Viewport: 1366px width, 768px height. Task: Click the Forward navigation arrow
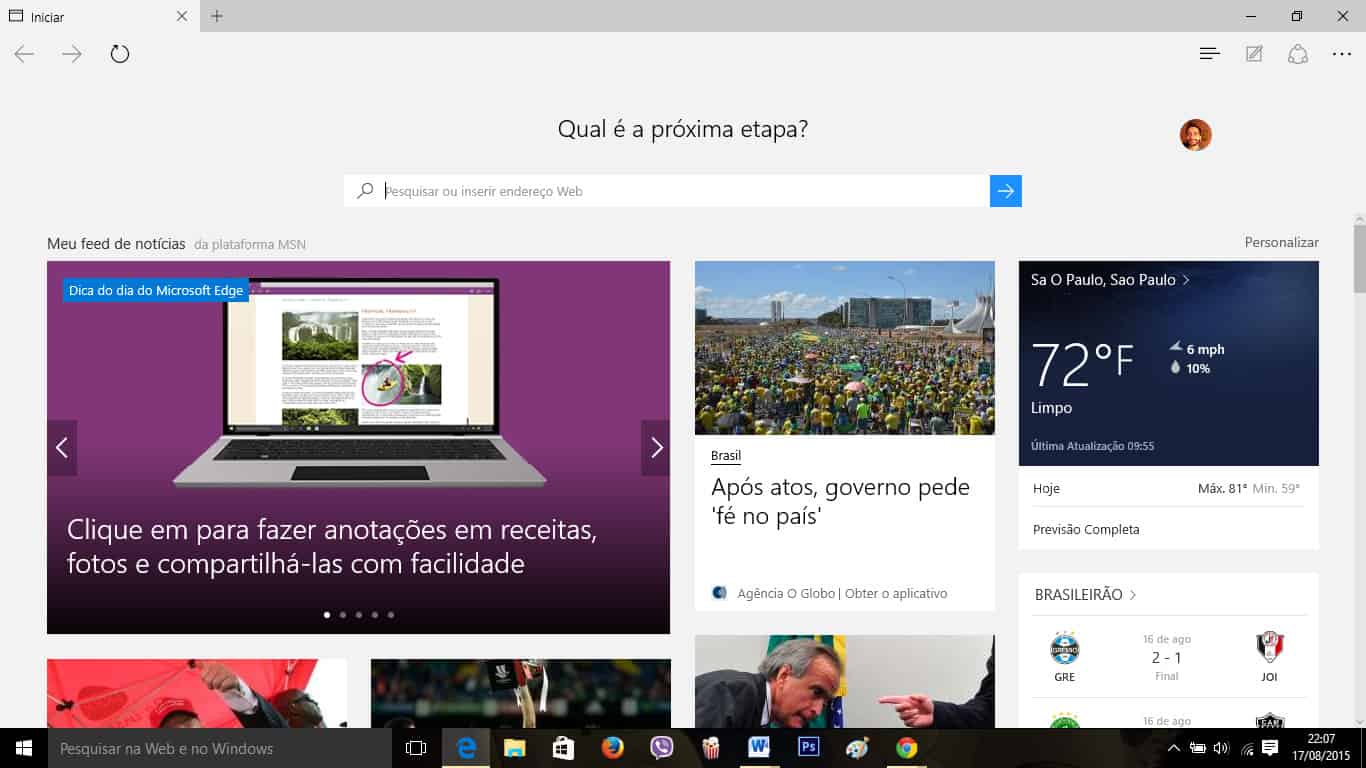point(72,54)
